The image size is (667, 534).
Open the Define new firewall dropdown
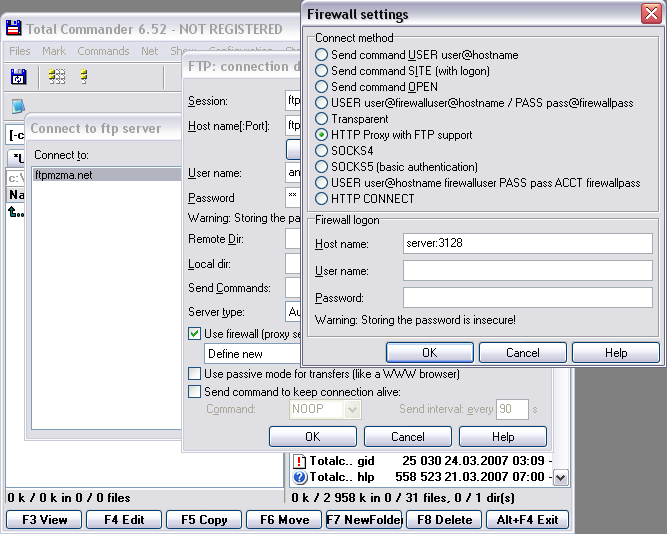coord(253,354)
